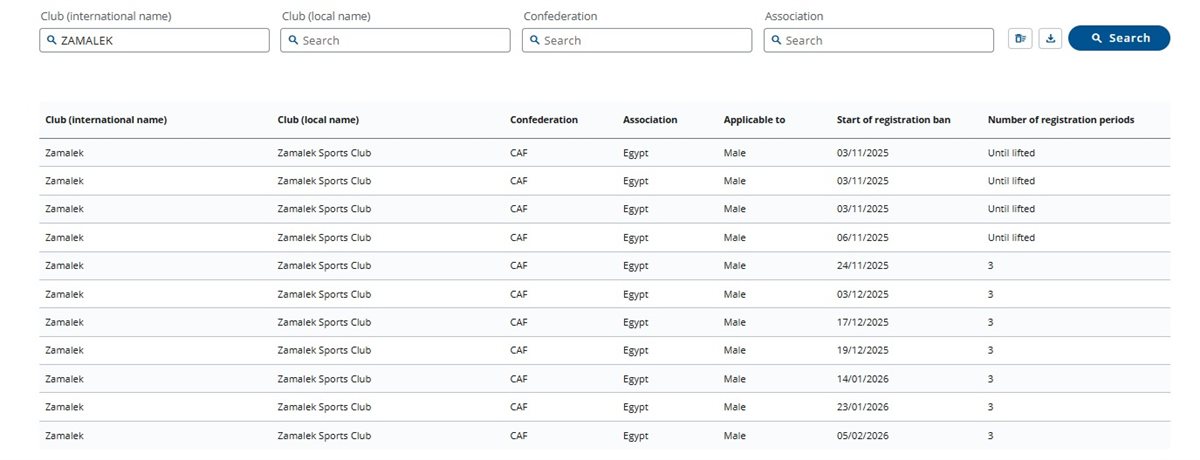
Task: Click the magnifier icon in Confederation field
Action: coord(535,40)
